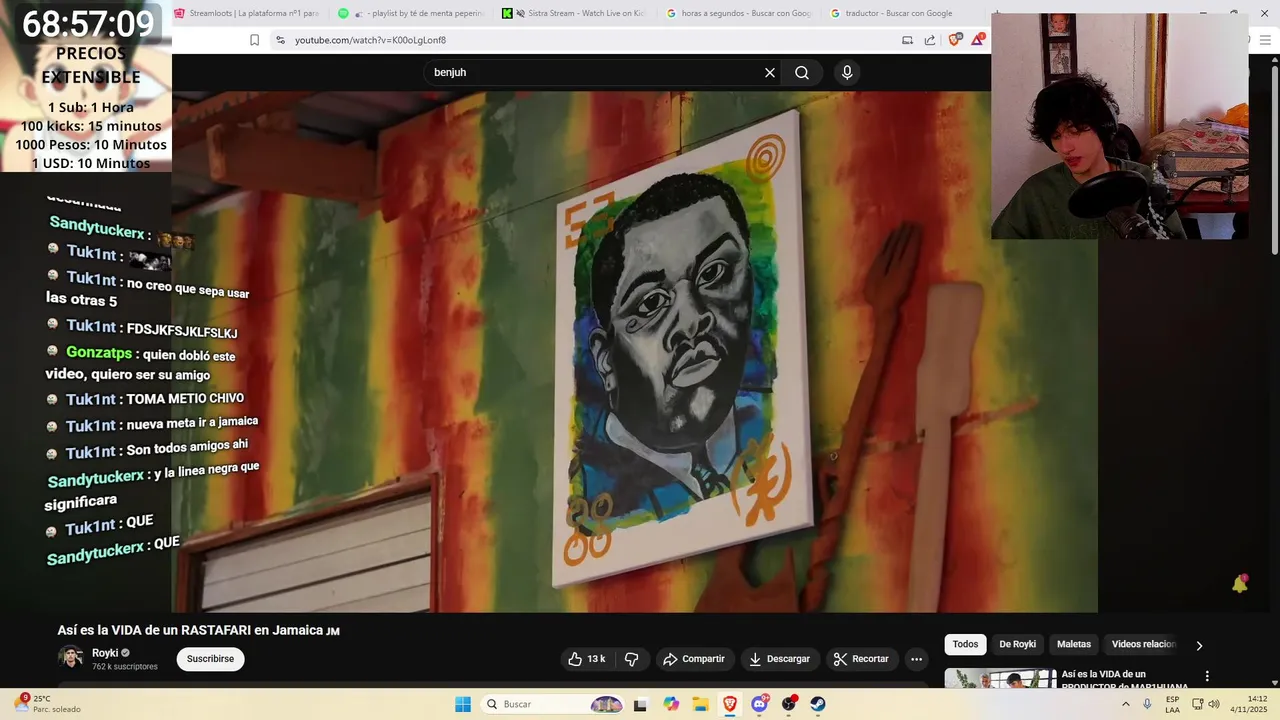This screenshot has height=720, width=1280.
Task: Open more actions three-dot menu under video
Action: point(916,659)
